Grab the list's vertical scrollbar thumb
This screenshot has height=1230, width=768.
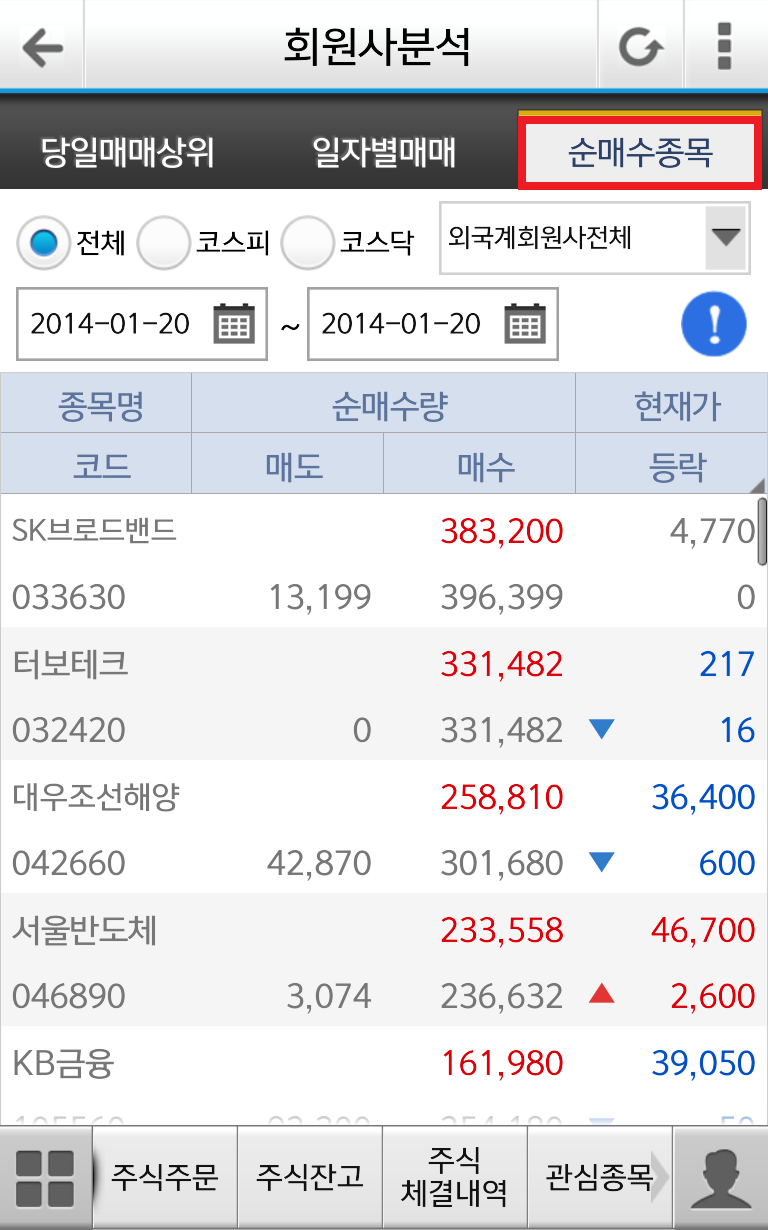point(763,532)
